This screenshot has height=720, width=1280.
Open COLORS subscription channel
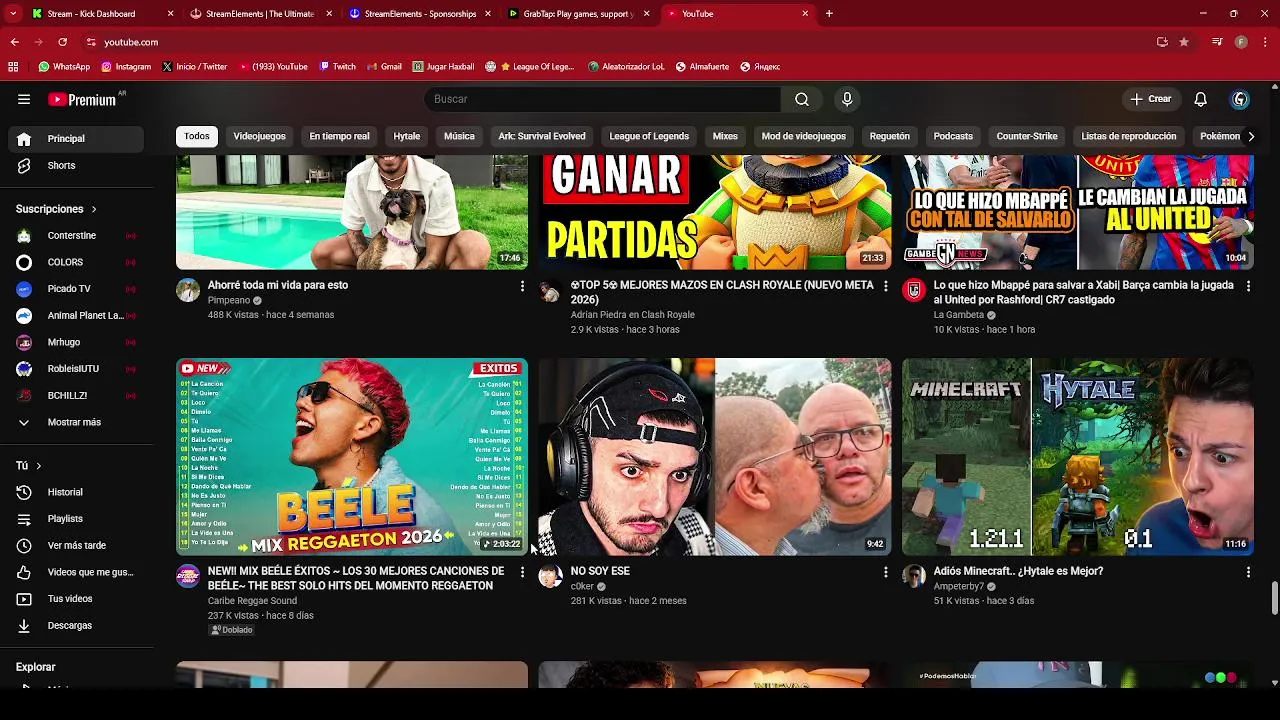click(78, 262)
